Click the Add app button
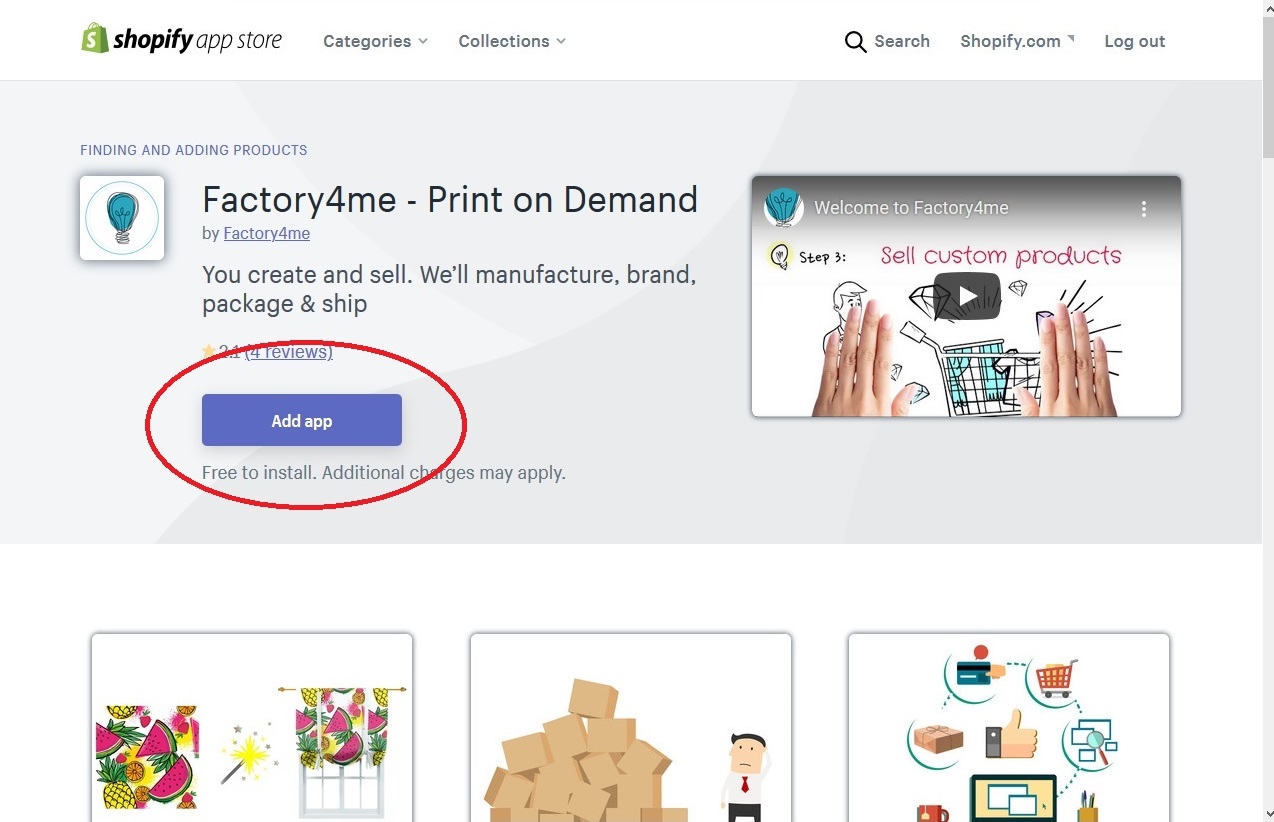 pos(302,420)
